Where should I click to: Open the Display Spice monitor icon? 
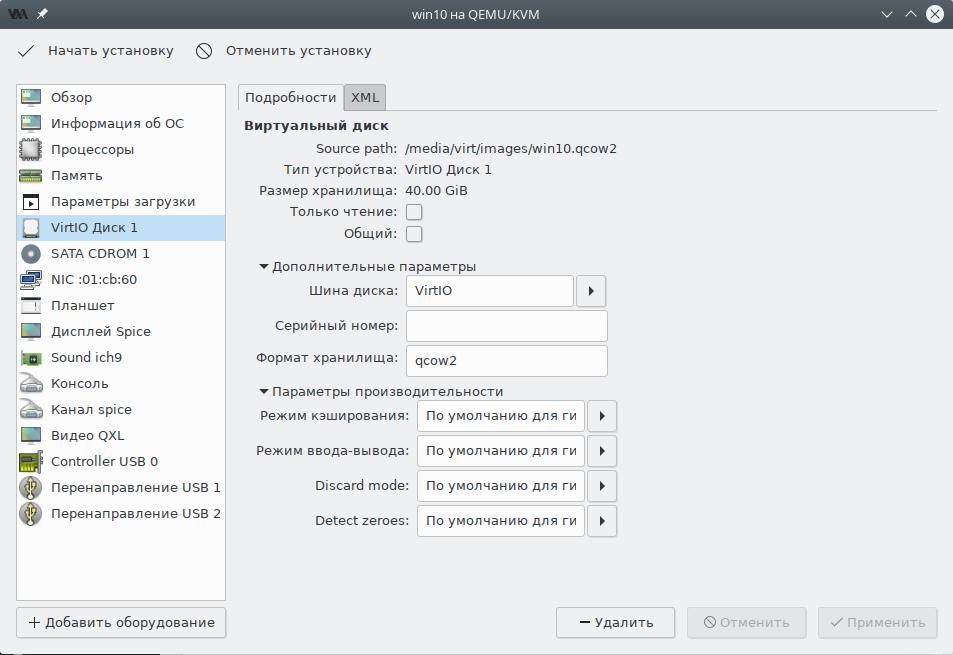(x=31, y=332)
